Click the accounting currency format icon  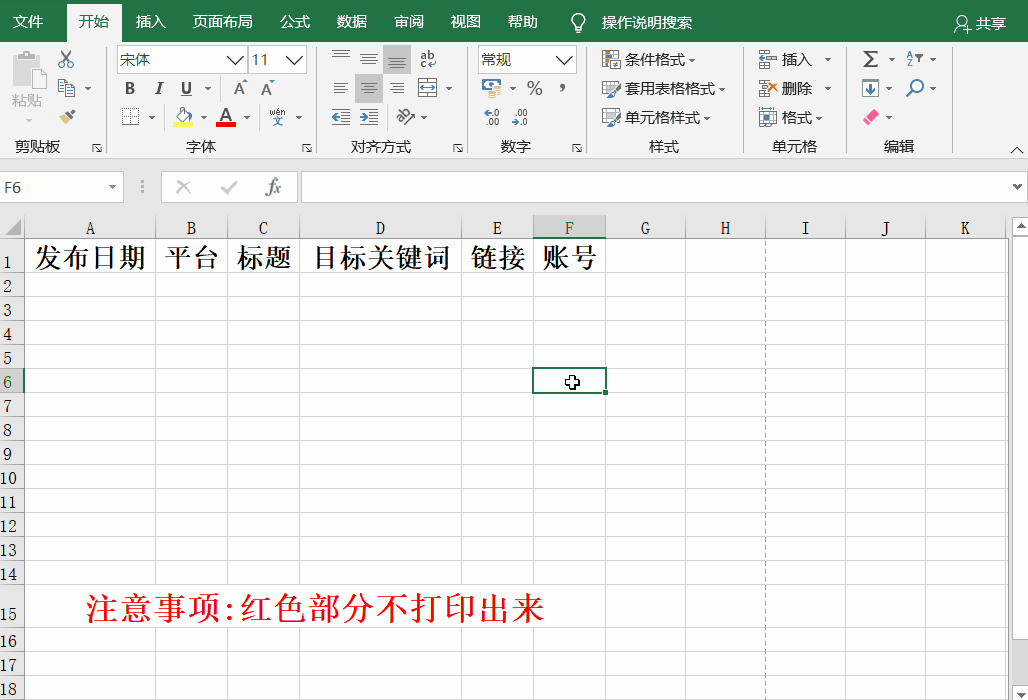coord(492,88)
